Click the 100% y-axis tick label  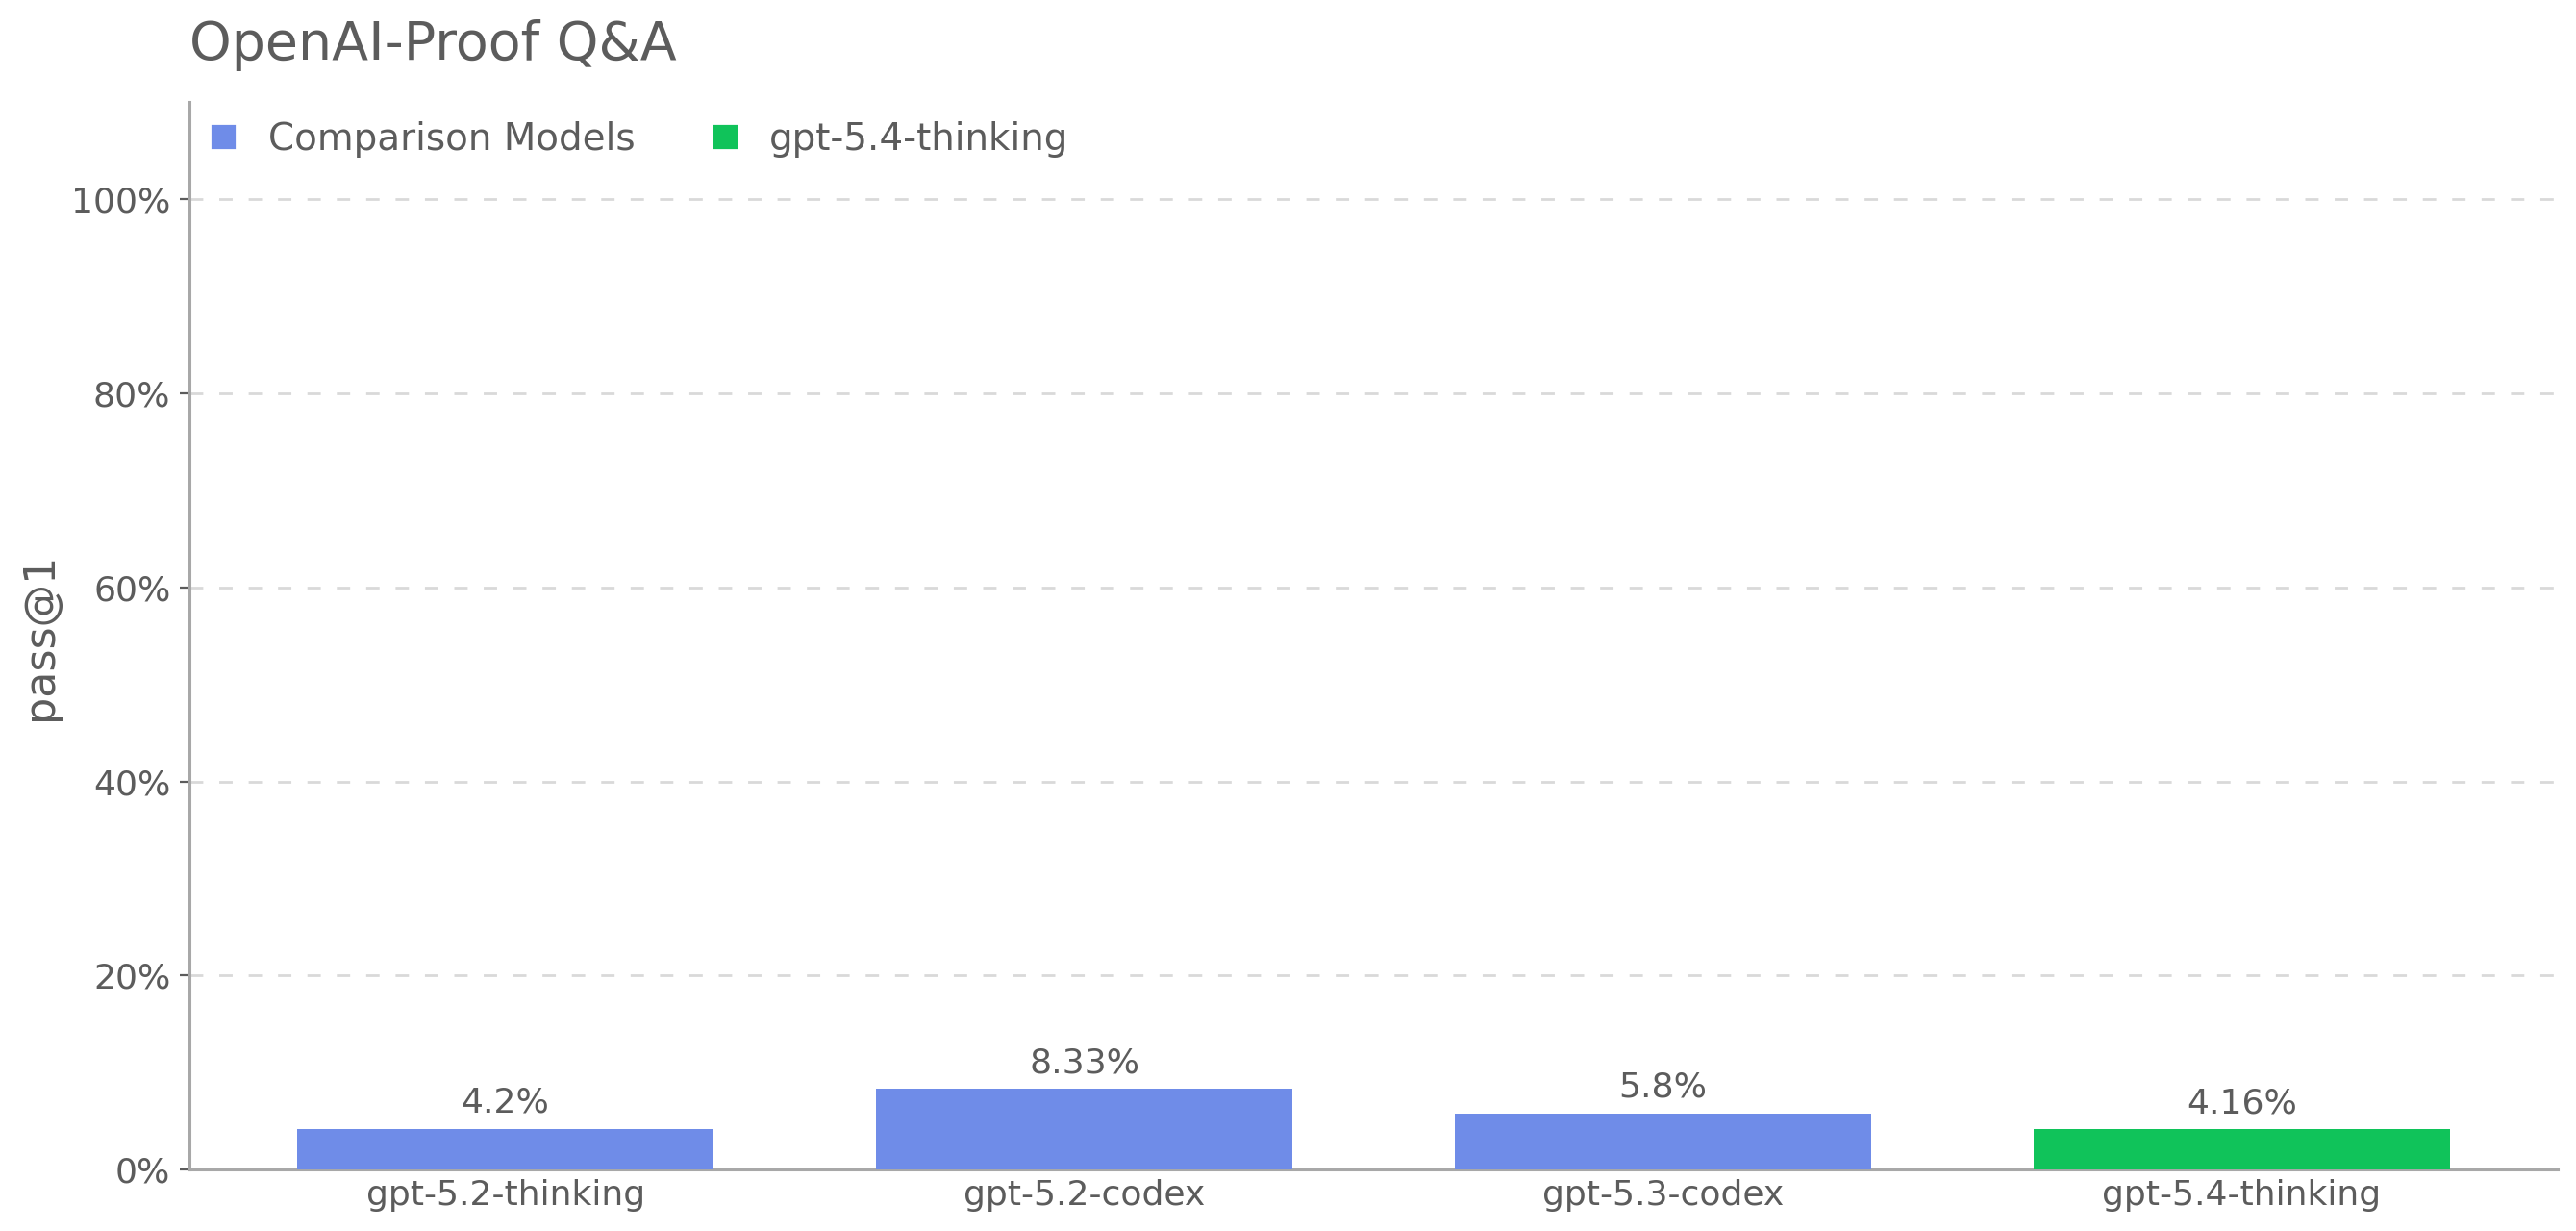[120, 201]
